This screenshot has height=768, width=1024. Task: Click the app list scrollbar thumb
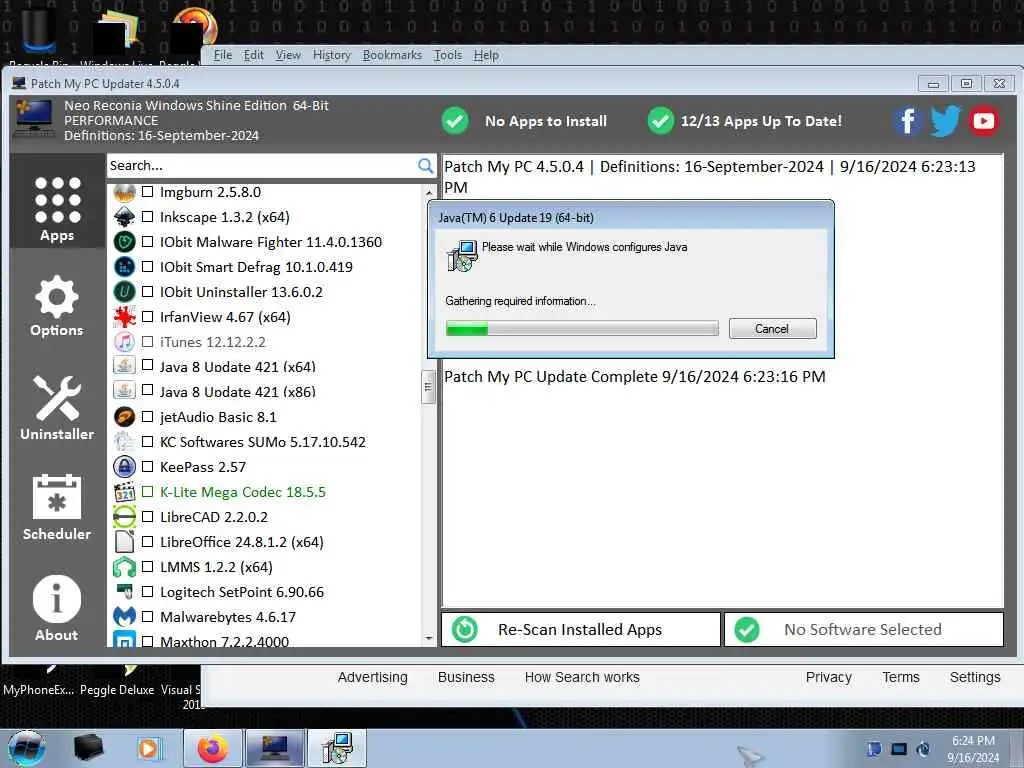coord(428,387)
